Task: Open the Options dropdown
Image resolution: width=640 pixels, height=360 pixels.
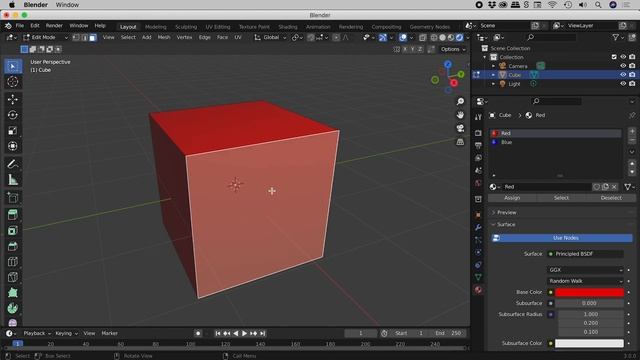Action: (453, 49)
